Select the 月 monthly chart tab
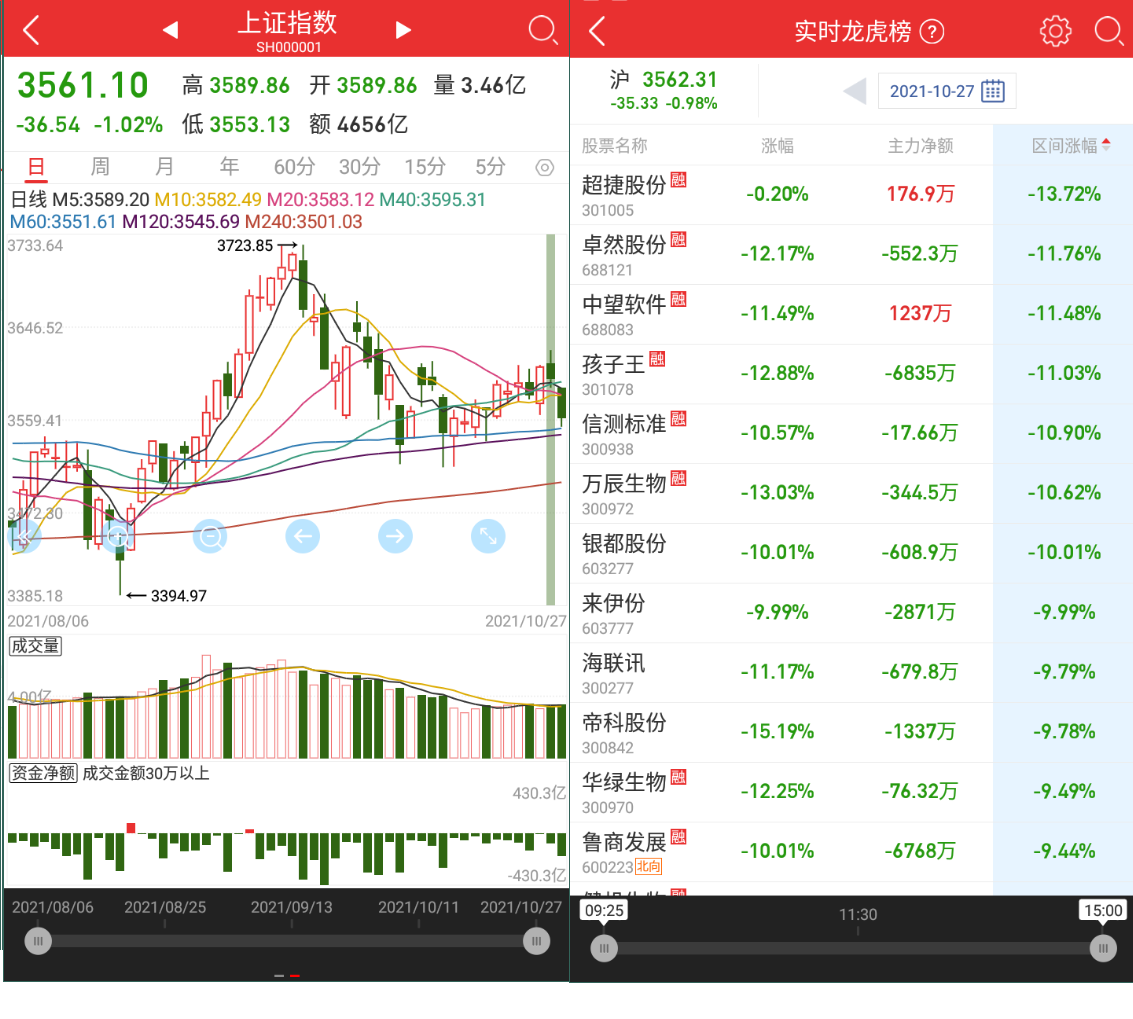The image size is (1133, 1019). [165, 167]
